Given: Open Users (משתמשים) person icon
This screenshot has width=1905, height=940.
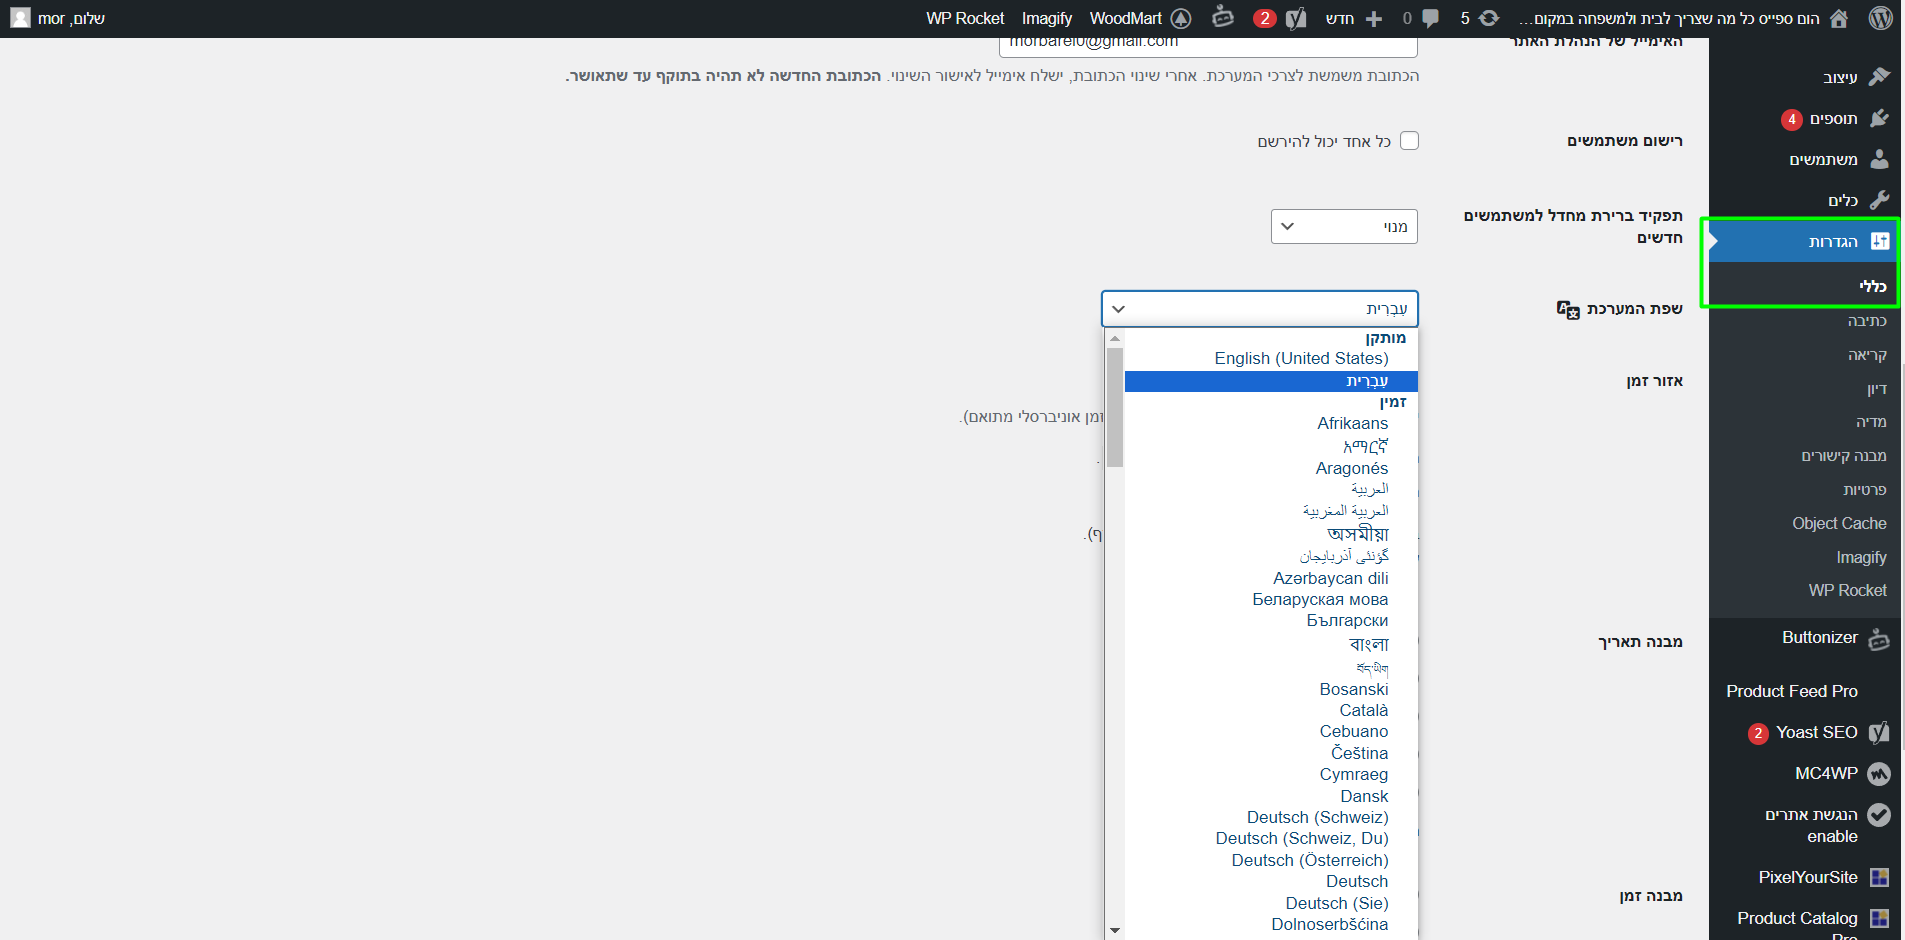Looking at the screenshot, I should pyautogui.click(x=1879, y=159).
